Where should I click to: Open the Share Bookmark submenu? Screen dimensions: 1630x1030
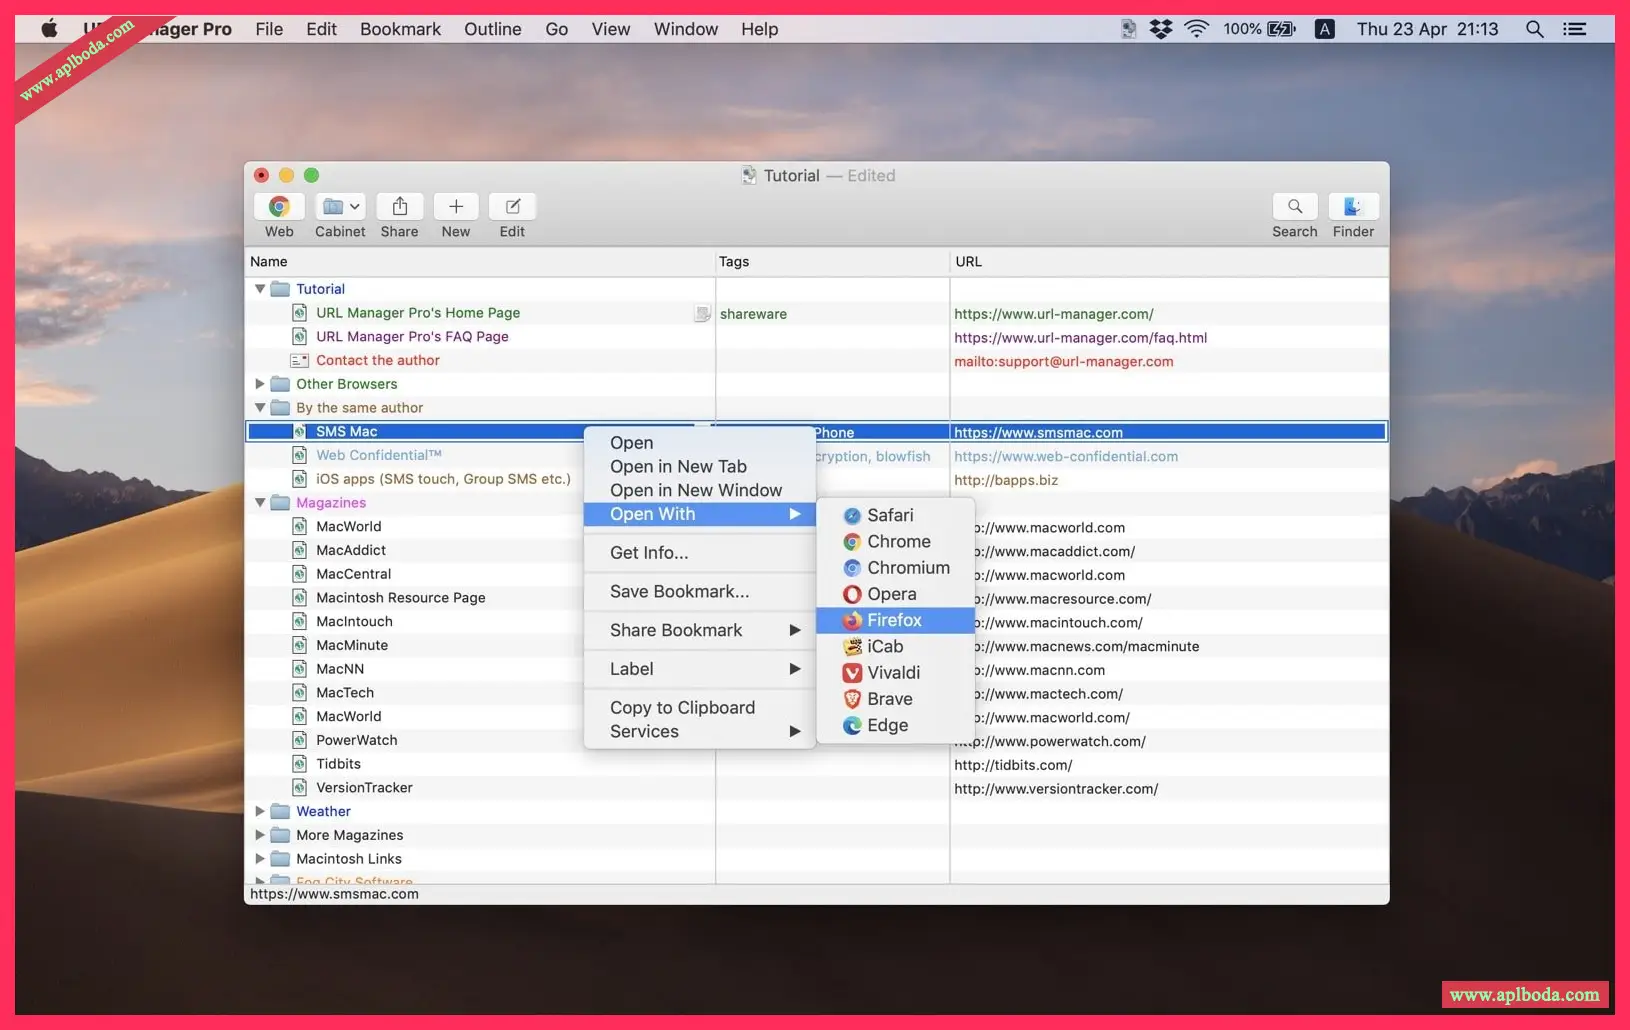[700, 630]
